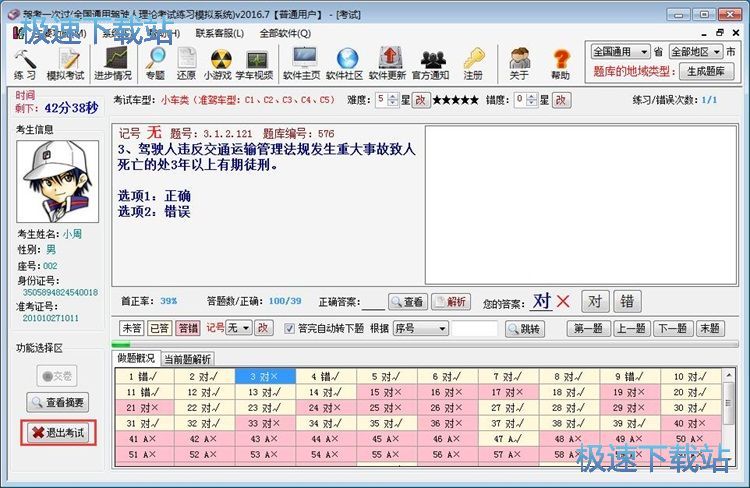Select question cell 40 对×

pos(690,423)
